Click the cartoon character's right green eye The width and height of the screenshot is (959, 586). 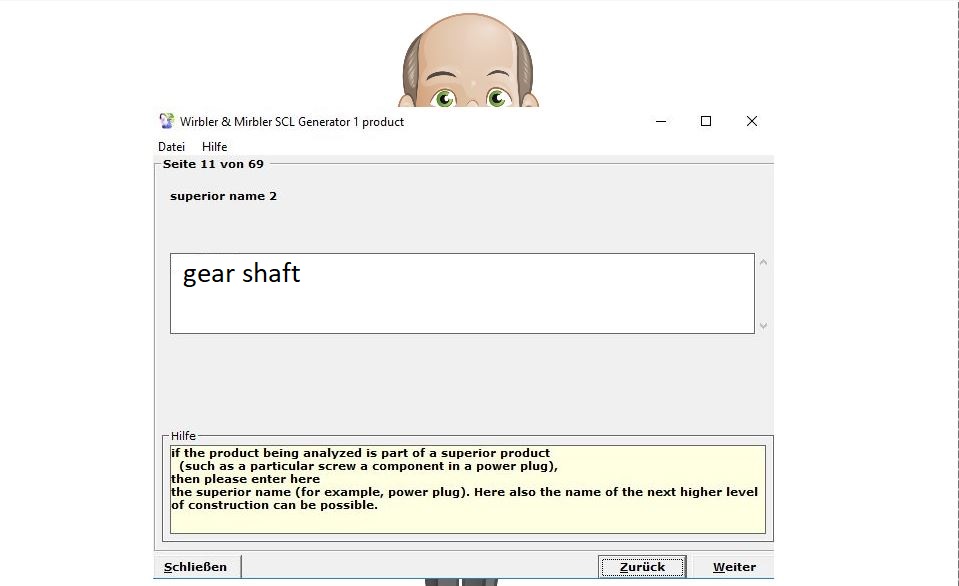[497, 98]
